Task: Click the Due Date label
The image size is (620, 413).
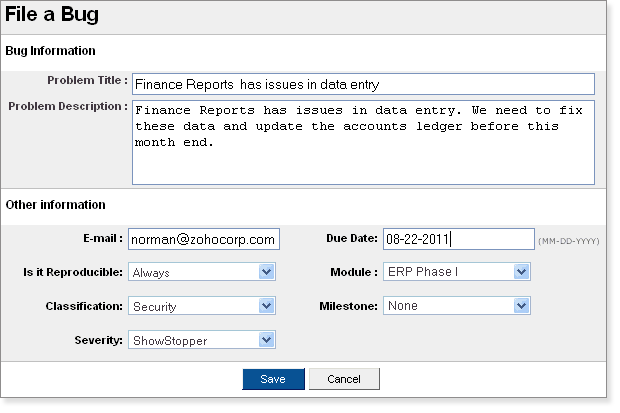Action: (352, 239)
